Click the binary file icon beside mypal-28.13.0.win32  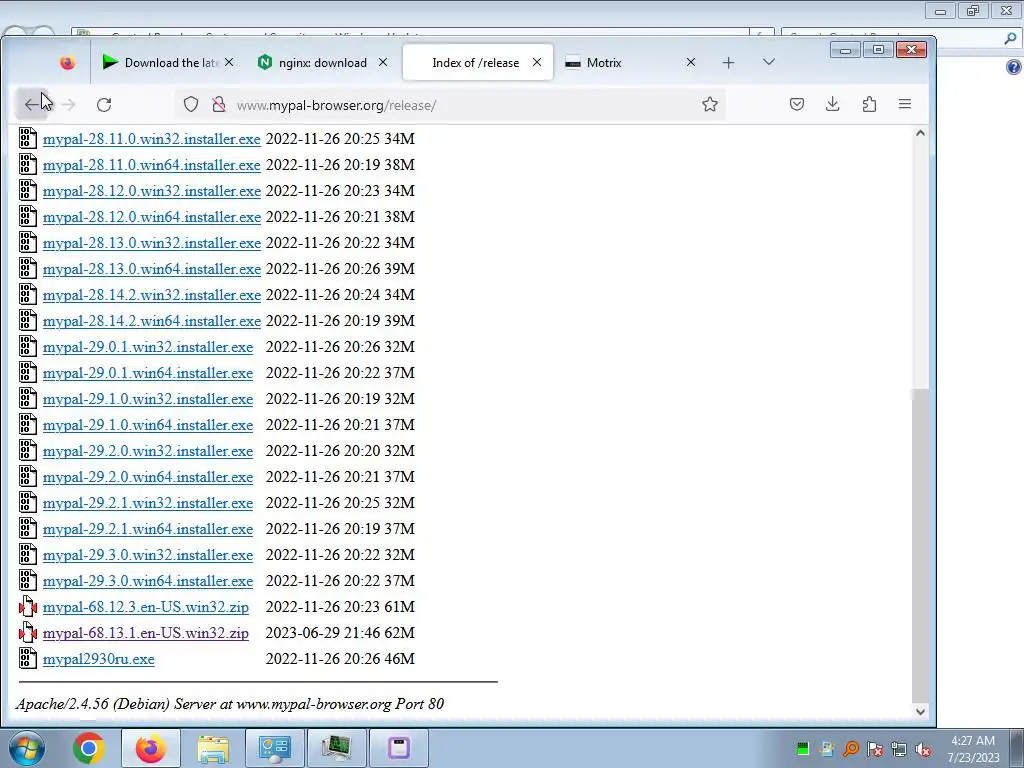coord(27,242)
